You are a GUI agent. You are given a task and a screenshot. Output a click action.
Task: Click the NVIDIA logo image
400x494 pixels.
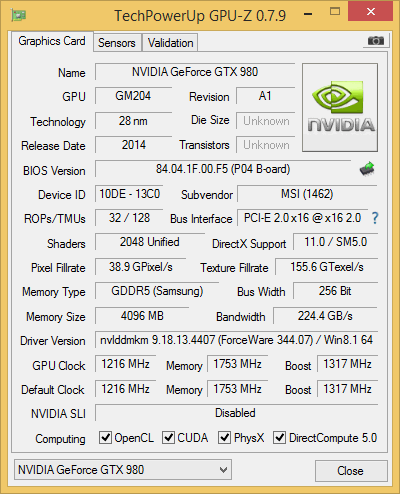340,108
